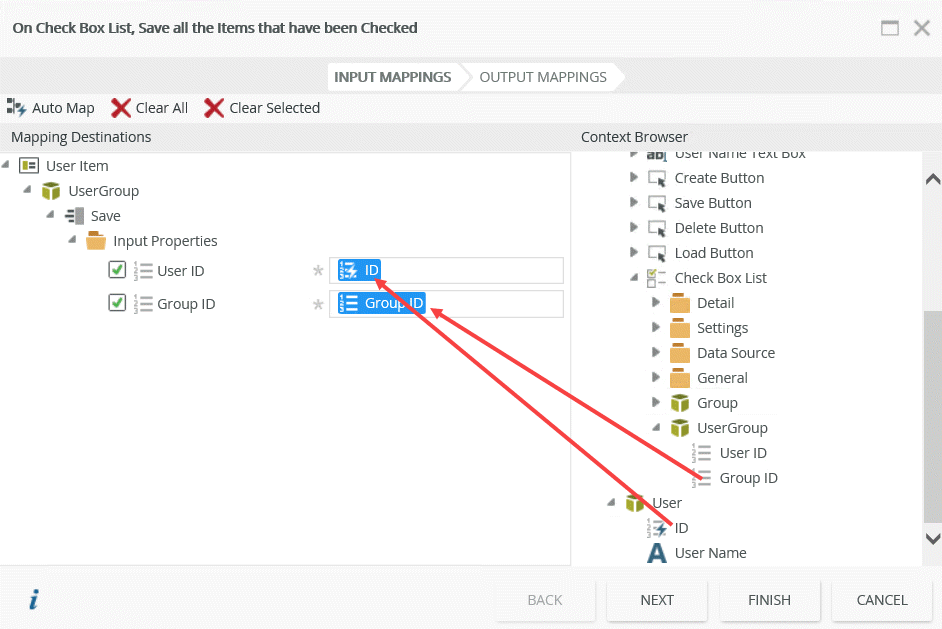
Task: Select the Input Mappings tab
Action: pos(392,77)
